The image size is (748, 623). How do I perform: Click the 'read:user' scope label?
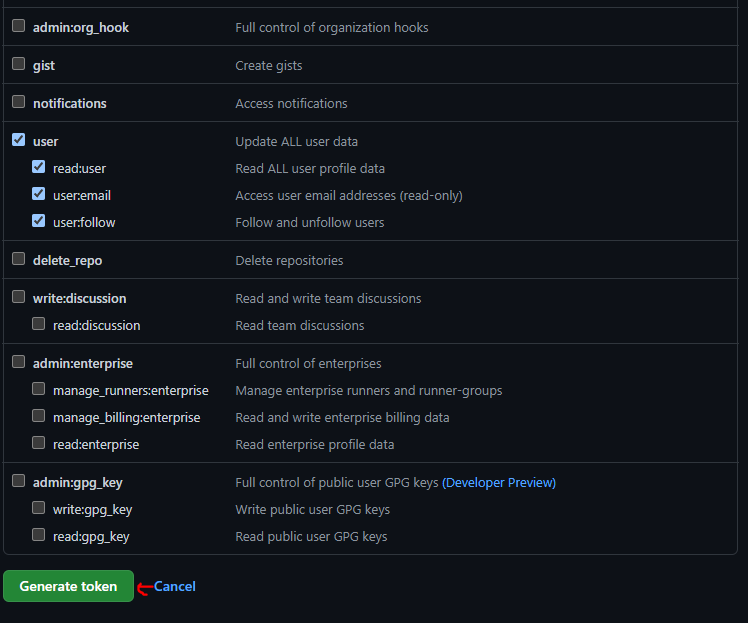[x=79, y=169]
